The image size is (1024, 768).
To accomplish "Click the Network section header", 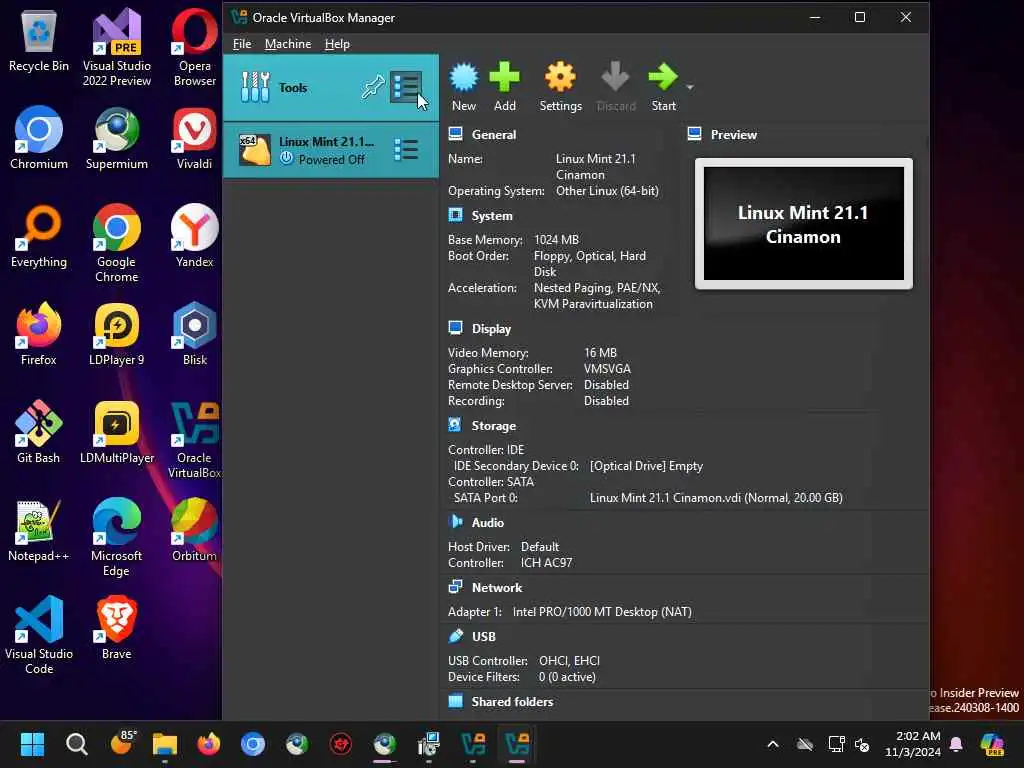I will coord(497,588).
